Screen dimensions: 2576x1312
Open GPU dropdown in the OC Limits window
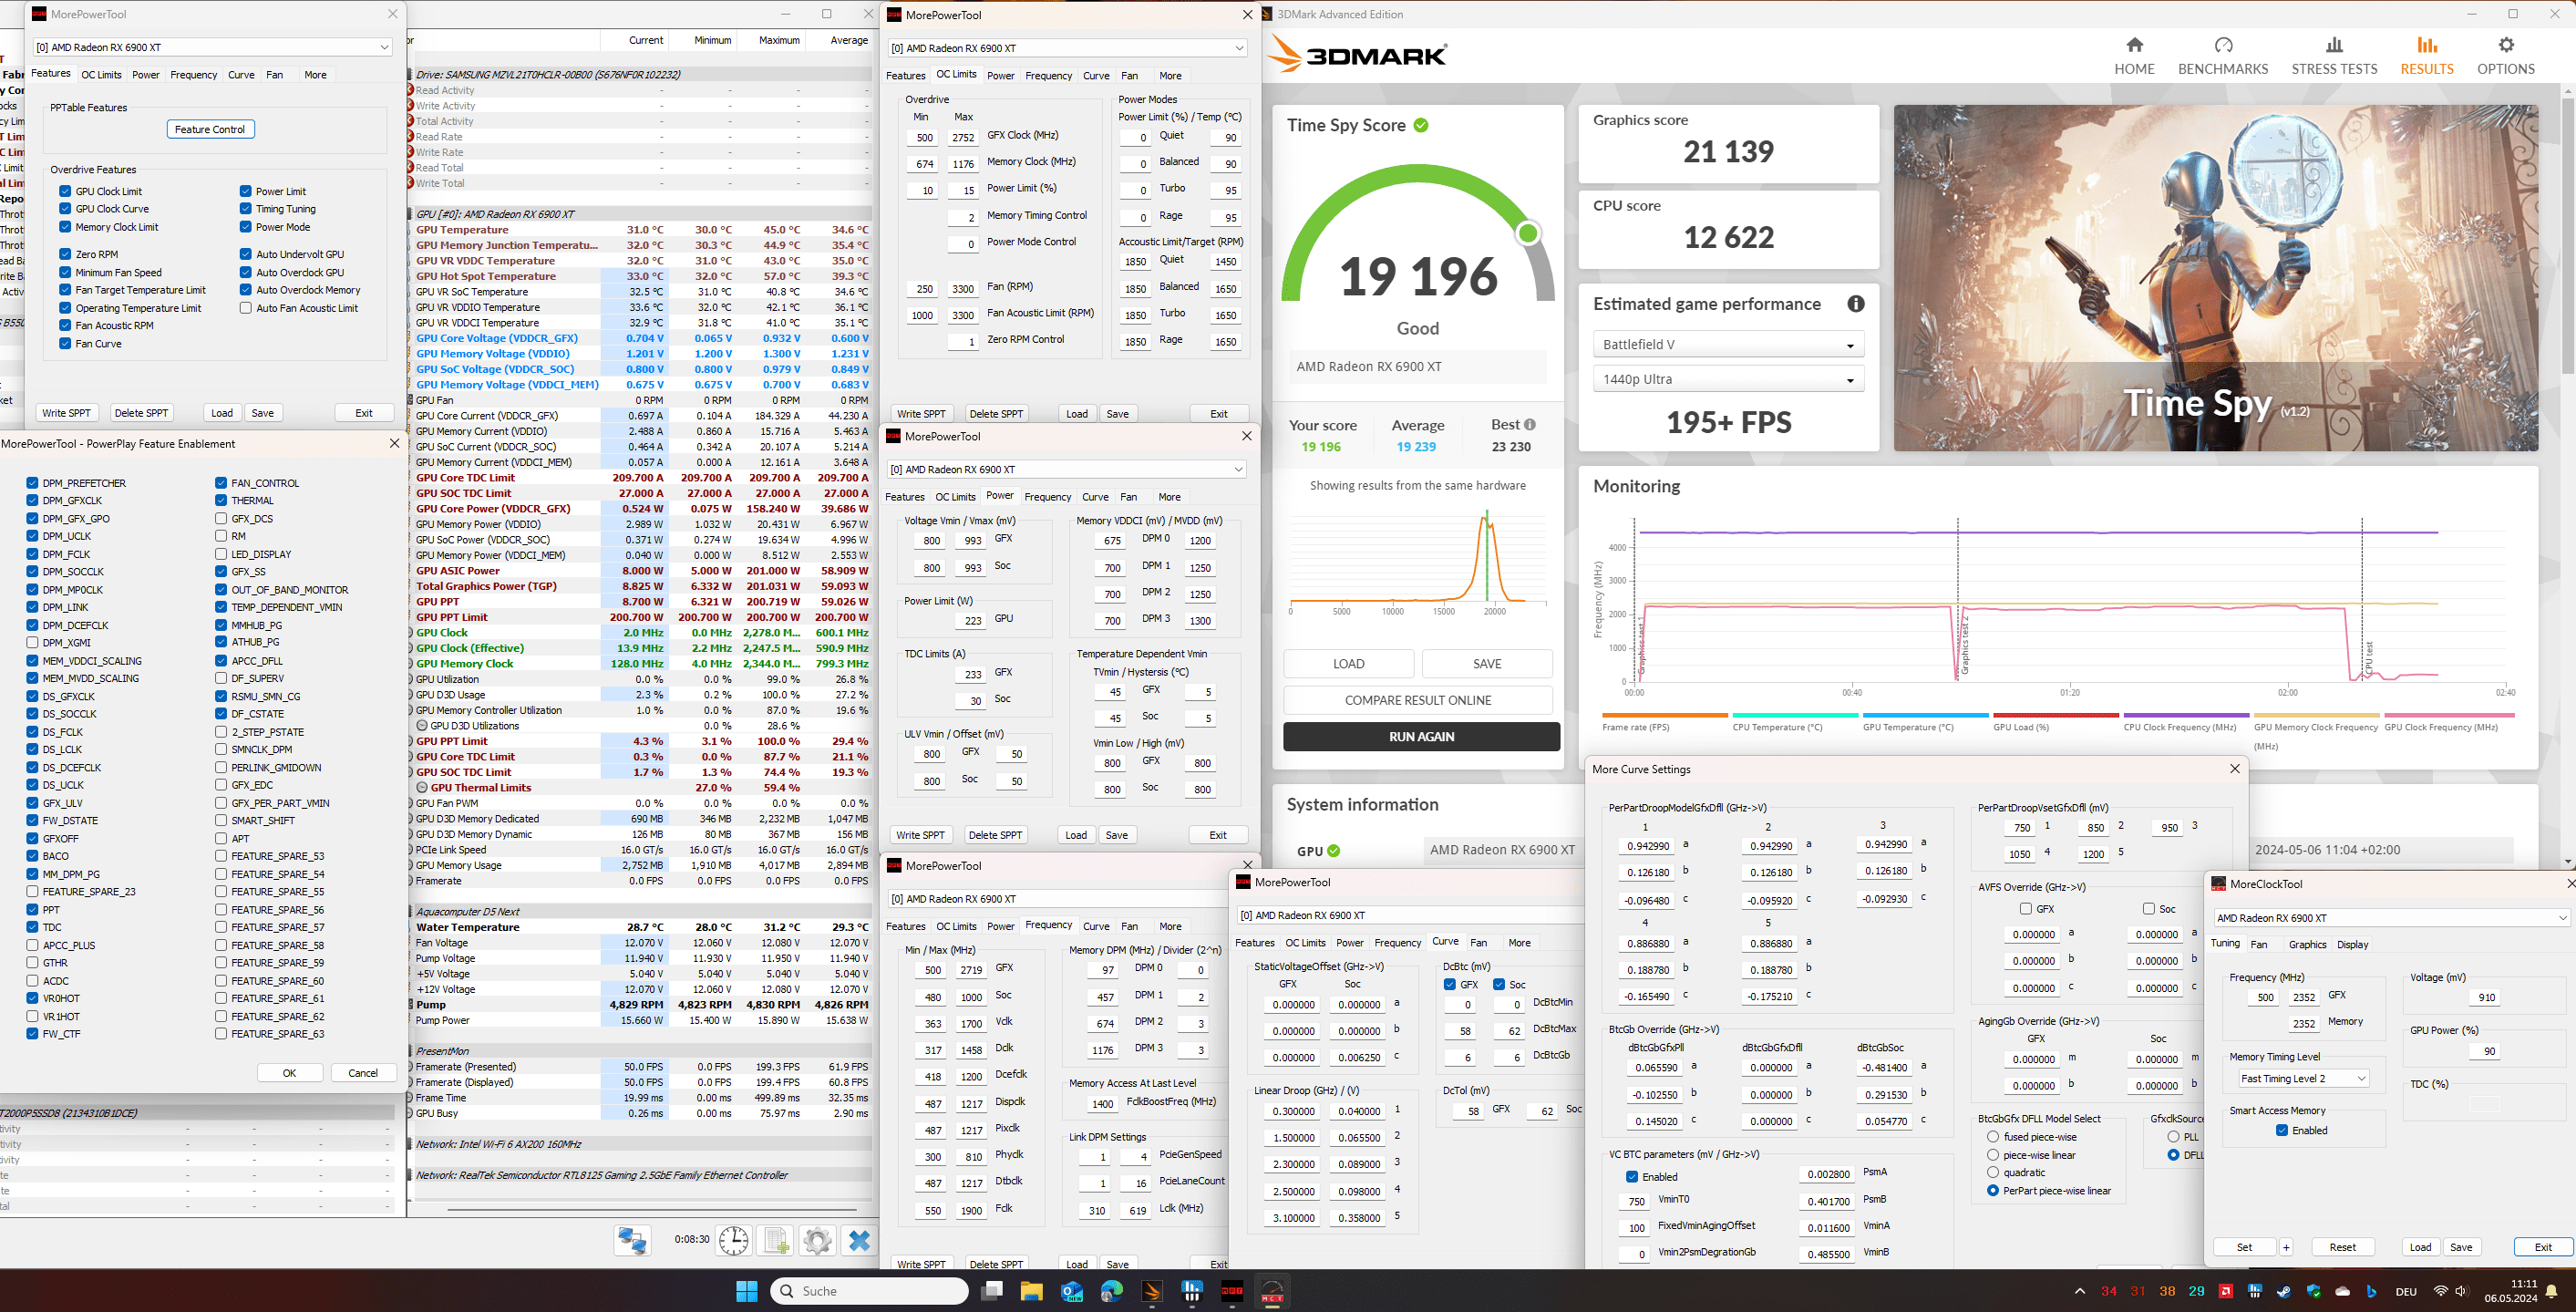click(1067, 48)
